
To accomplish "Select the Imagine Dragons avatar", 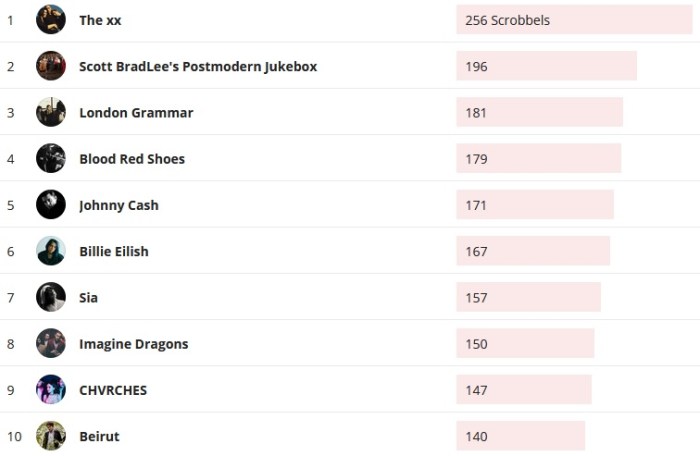I will 51,343.
